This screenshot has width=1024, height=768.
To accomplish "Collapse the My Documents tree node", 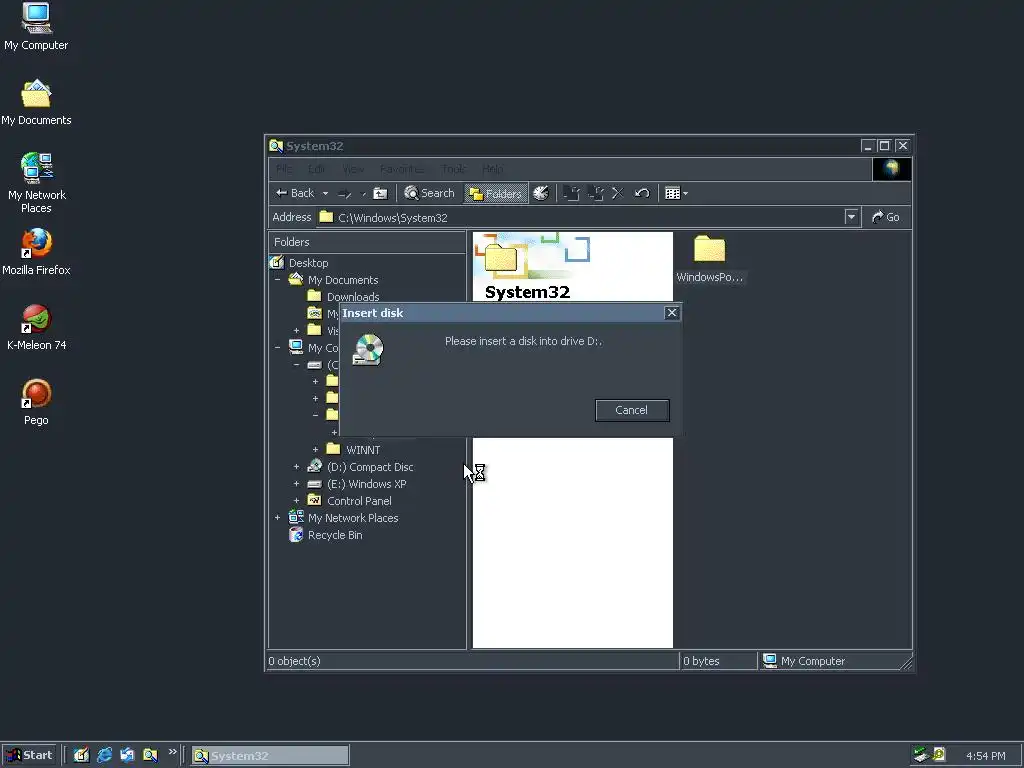I will click(278, 280).
